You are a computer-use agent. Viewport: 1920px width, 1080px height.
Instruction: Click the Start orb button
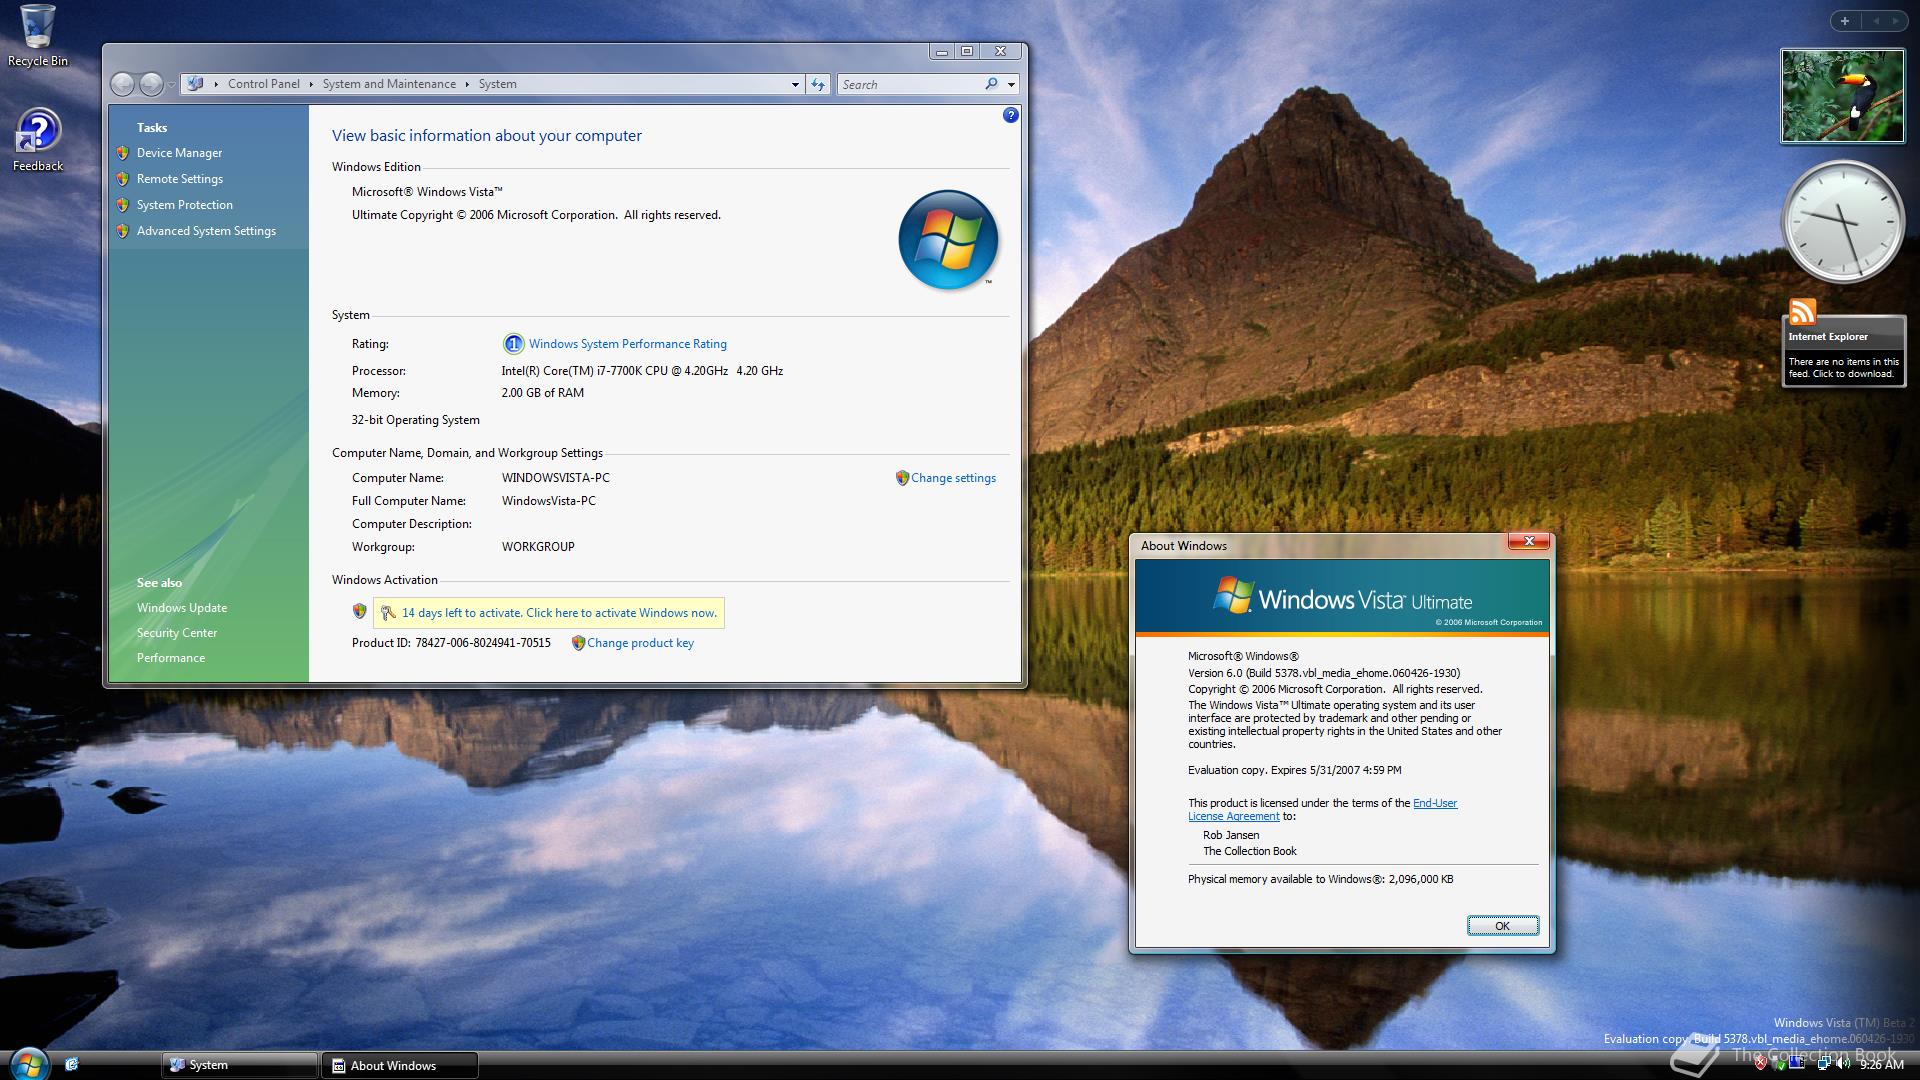click(x=28, y=1063)
